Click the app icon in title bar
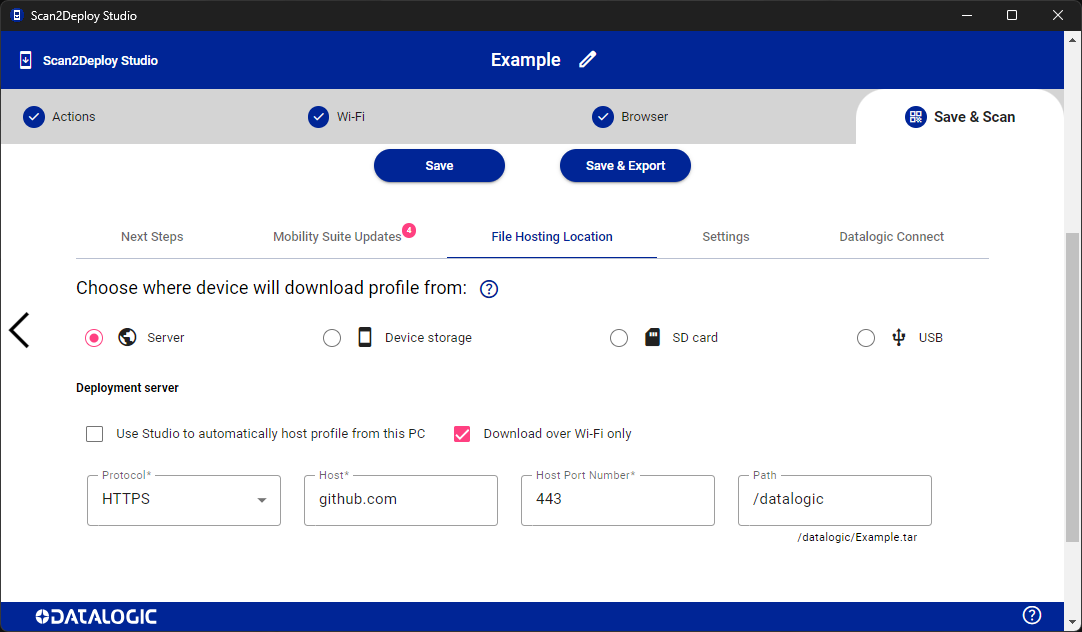Viewport: 1082px width, 632px height. tap(17, 15)
